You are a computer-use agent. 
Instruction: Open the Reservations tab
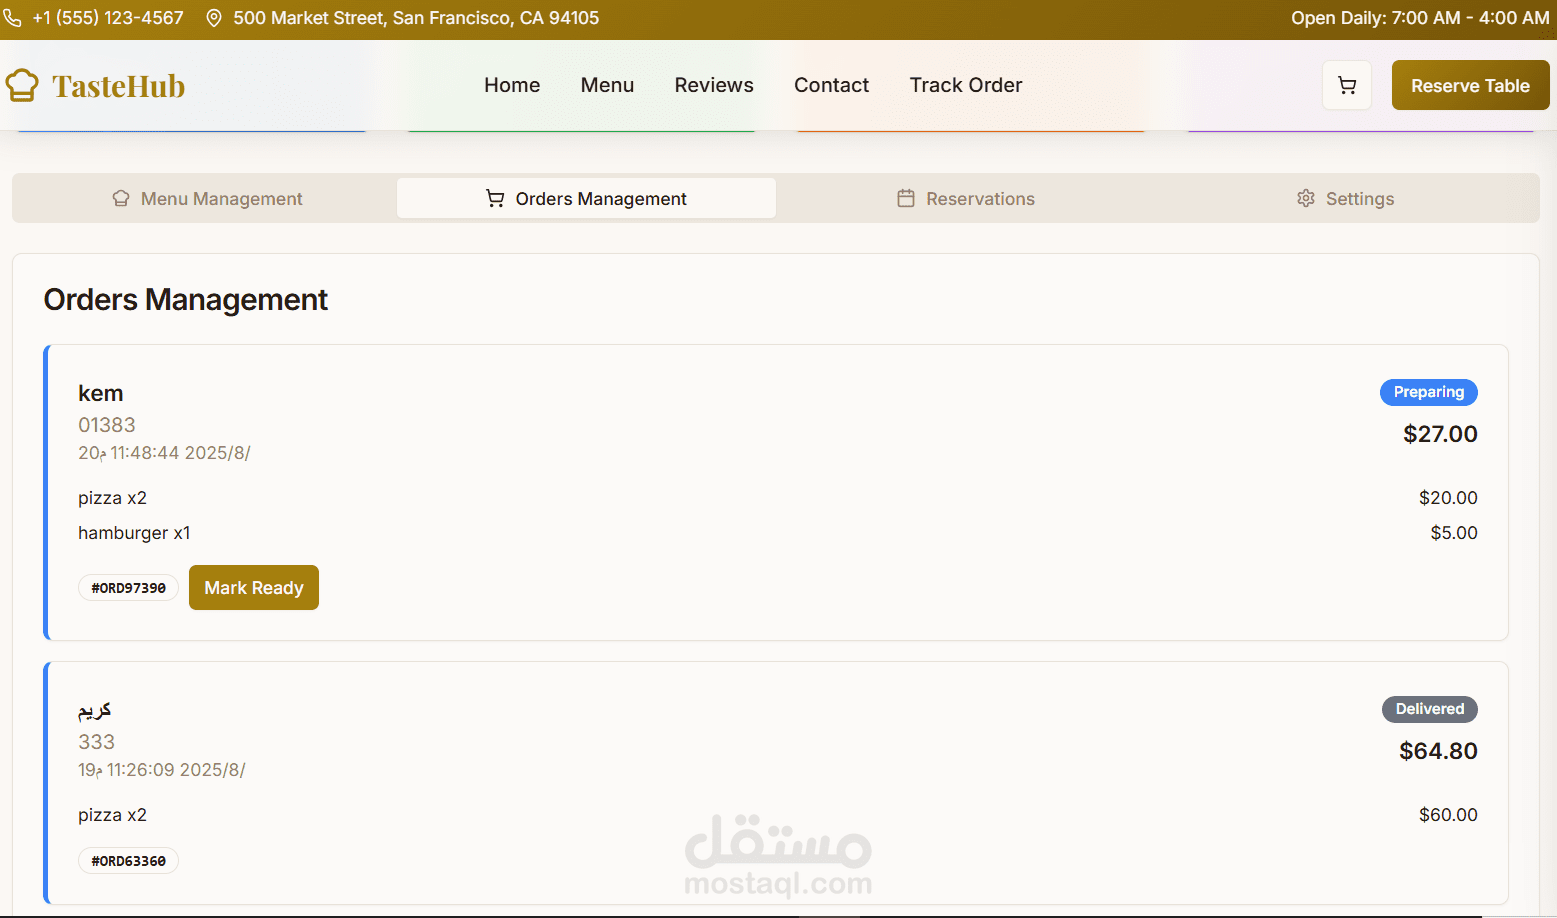[966, 198]
